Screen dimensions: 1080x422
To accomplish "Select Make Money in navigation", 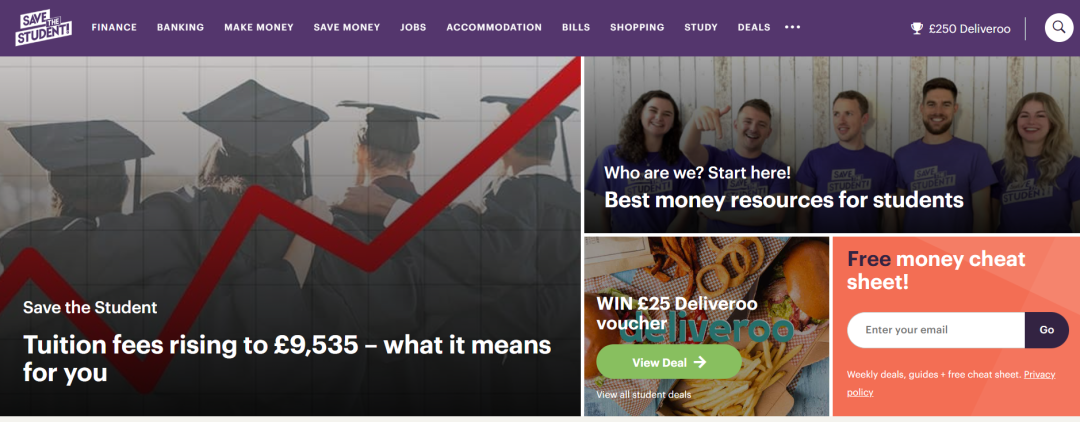I will [259, 28].
